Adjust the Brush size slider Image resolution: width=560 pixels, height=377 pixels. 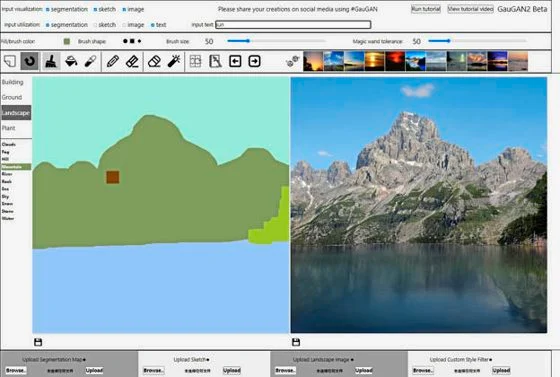click(276, 41)
